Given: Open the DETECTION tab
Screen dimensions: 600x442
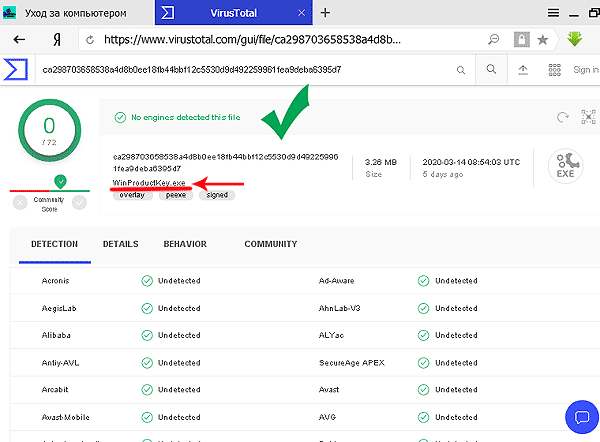Looking at the screenshot, I should [x=54, y=244].
